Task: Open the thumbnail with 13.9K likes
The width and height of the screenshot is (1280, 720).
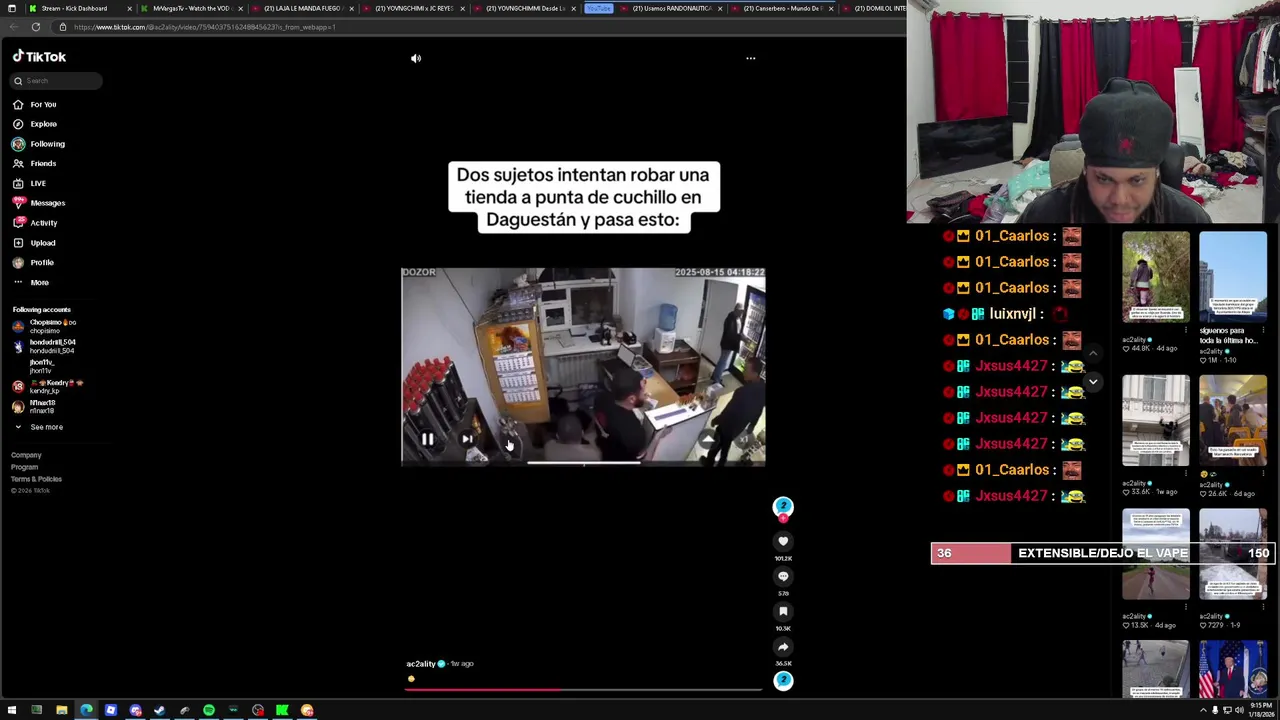Action: point(1156,554)
